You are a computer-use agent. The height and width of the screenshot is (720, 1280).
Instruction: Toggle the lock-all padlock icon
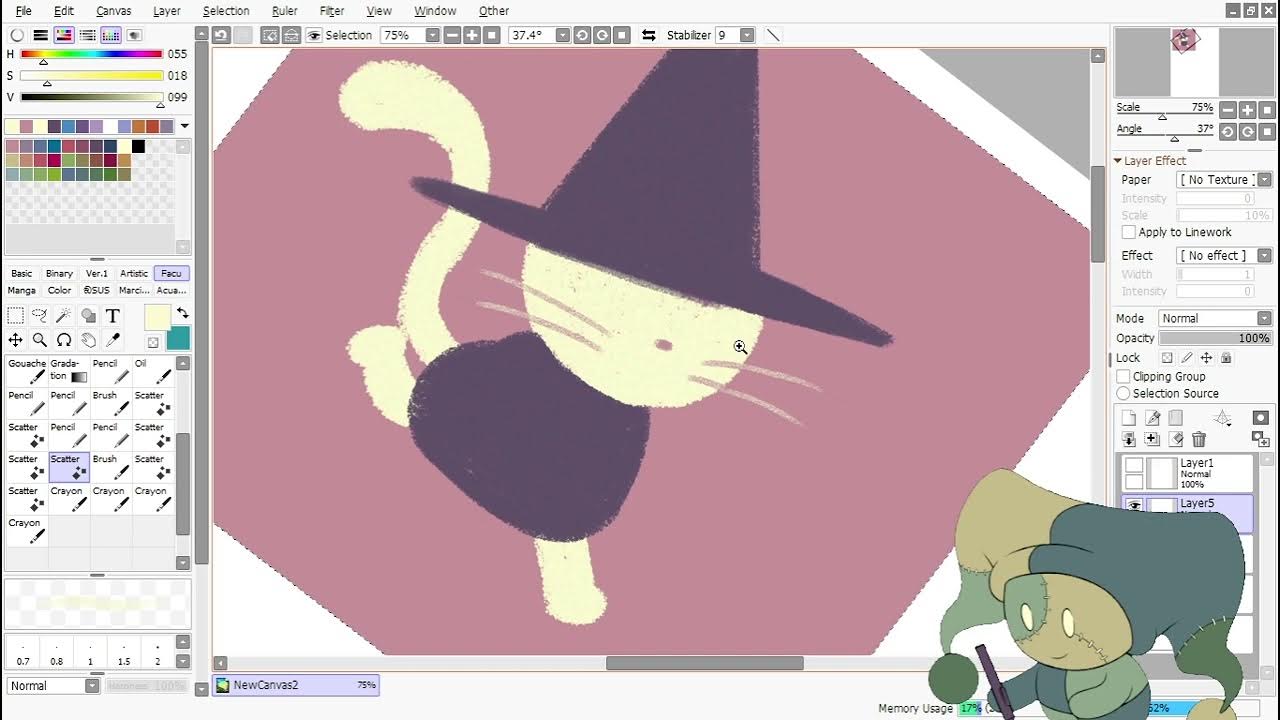coord(1226,358)
